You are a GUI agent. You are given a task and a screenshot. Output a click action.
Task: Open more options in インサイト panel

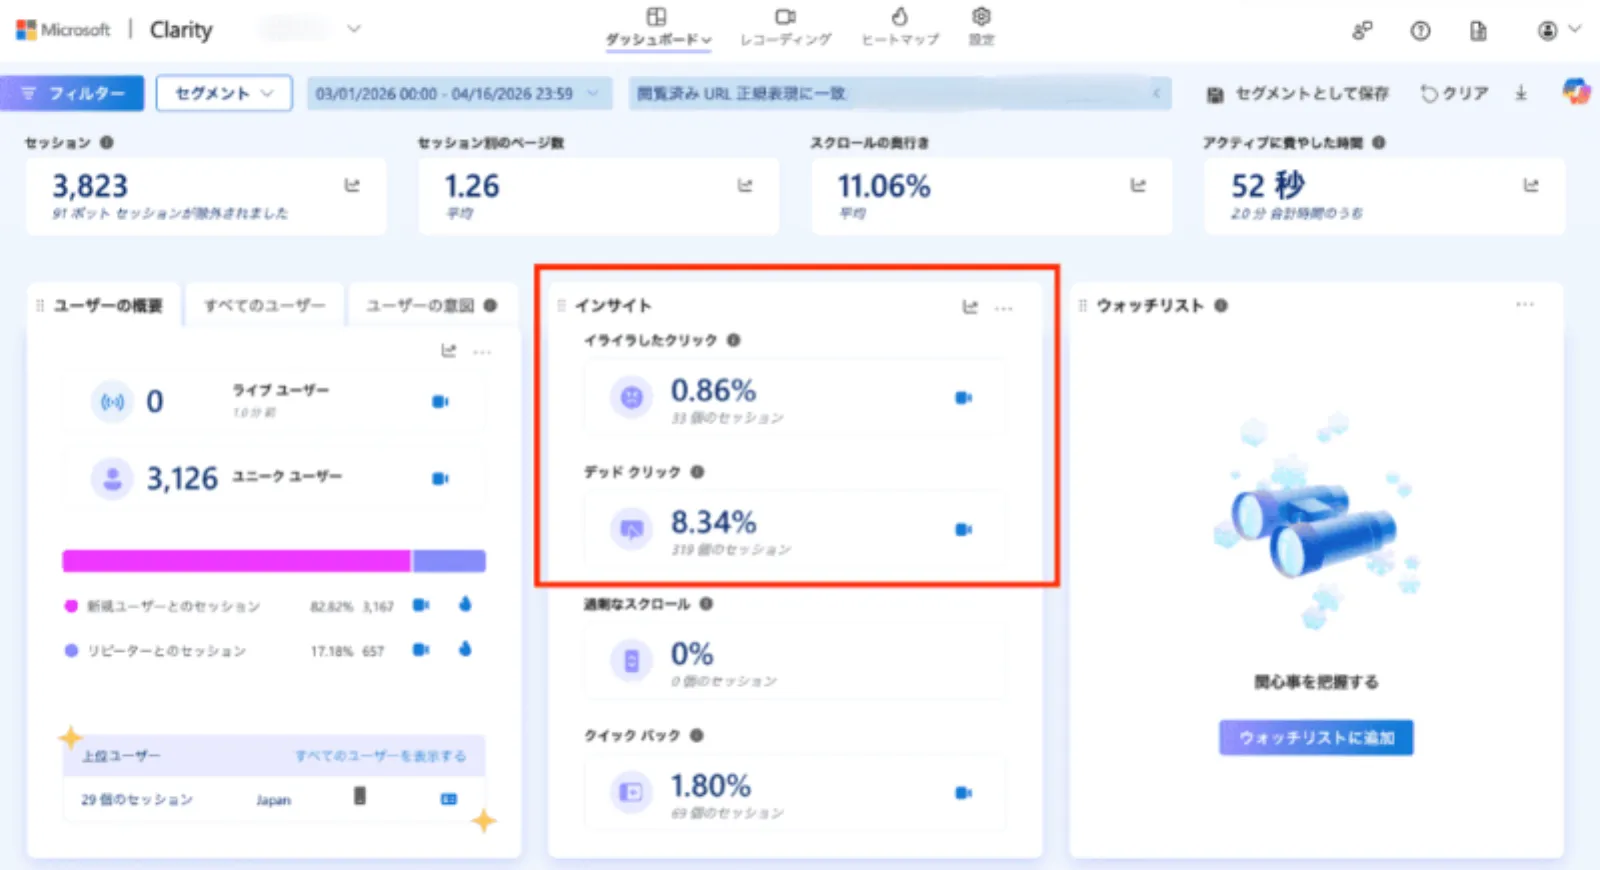[1004, 307]
